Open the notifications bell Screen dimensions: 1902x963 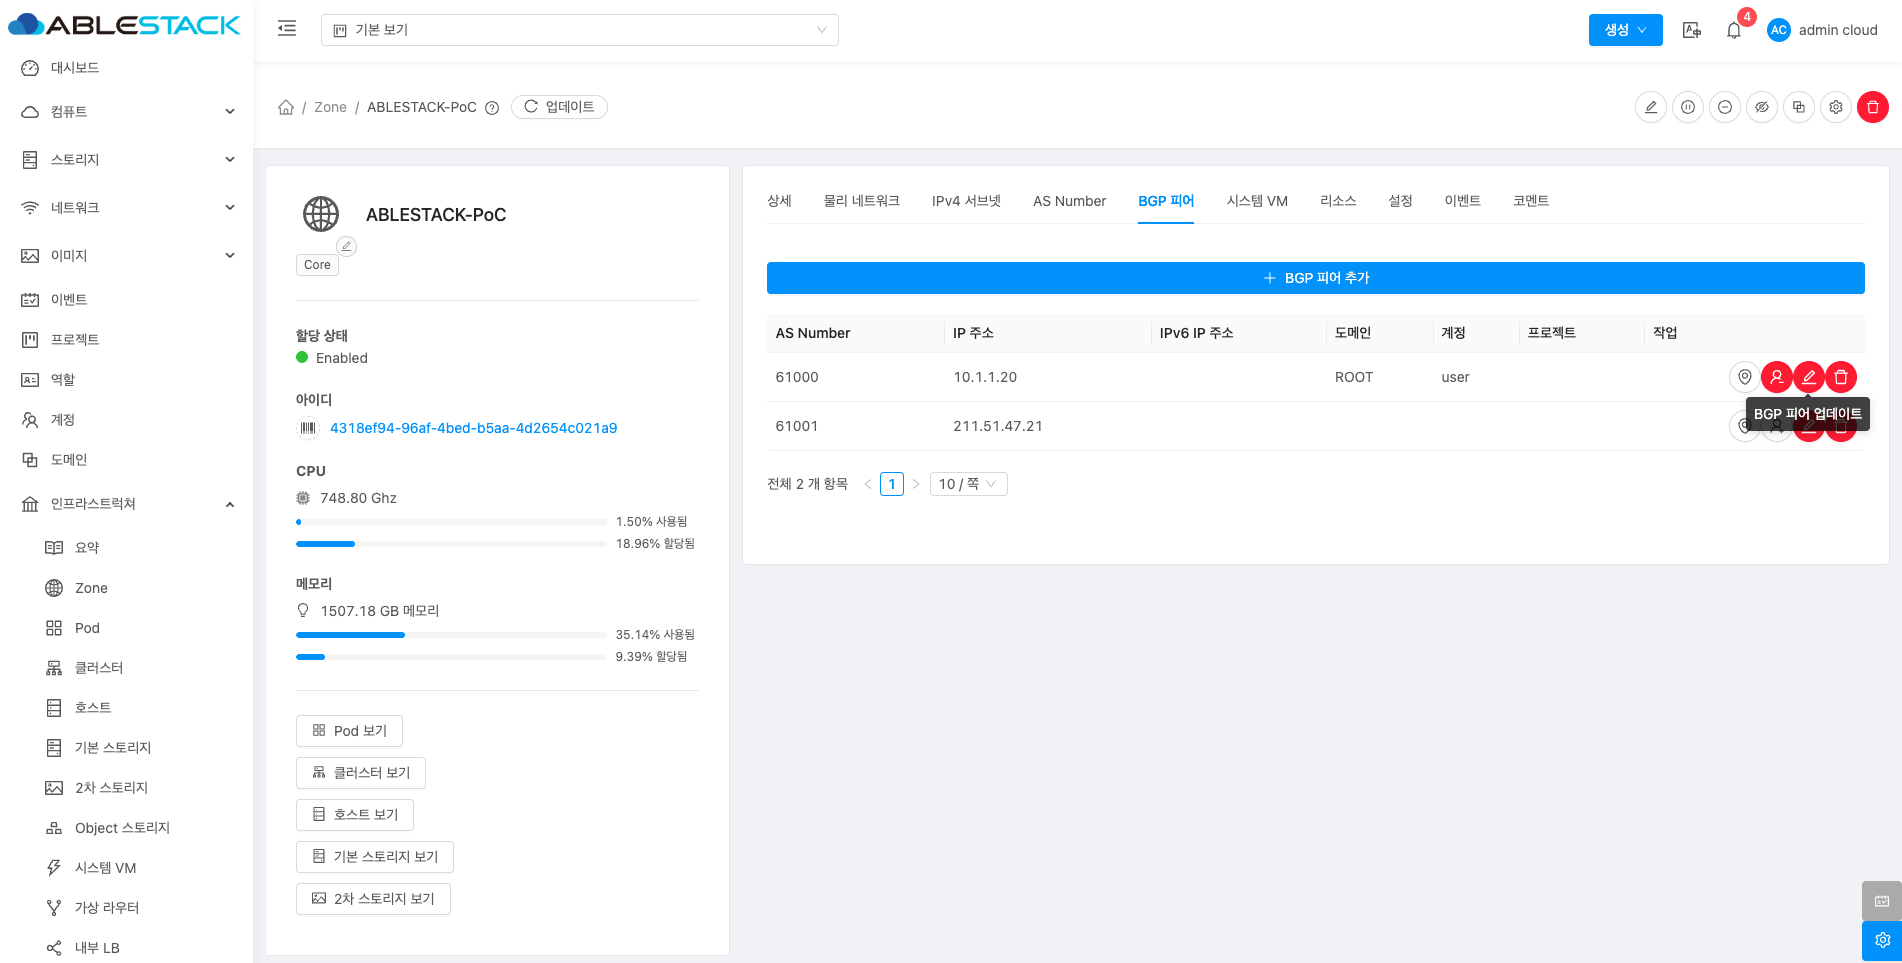pos(1734,30)
